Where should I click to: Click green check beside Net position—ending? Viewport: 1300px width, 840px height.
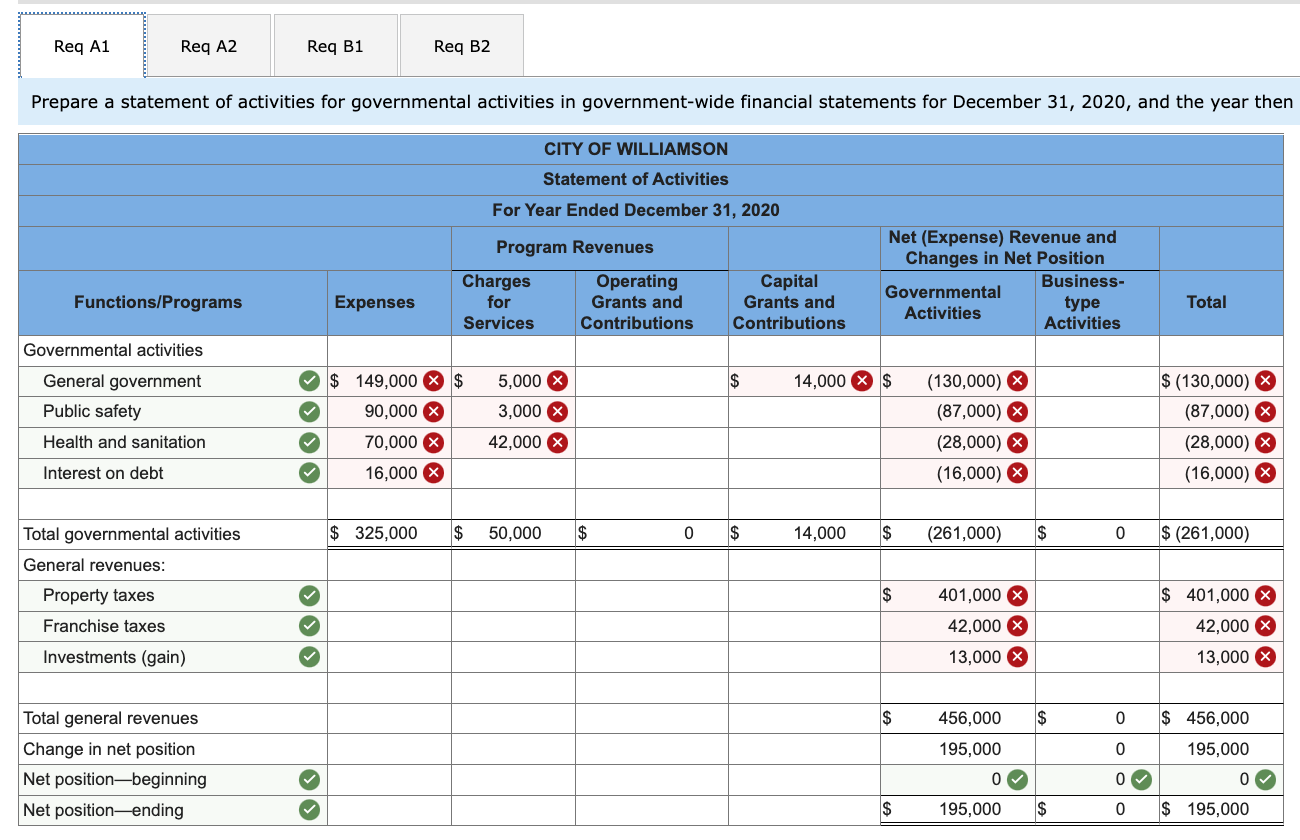coord(310,809)
